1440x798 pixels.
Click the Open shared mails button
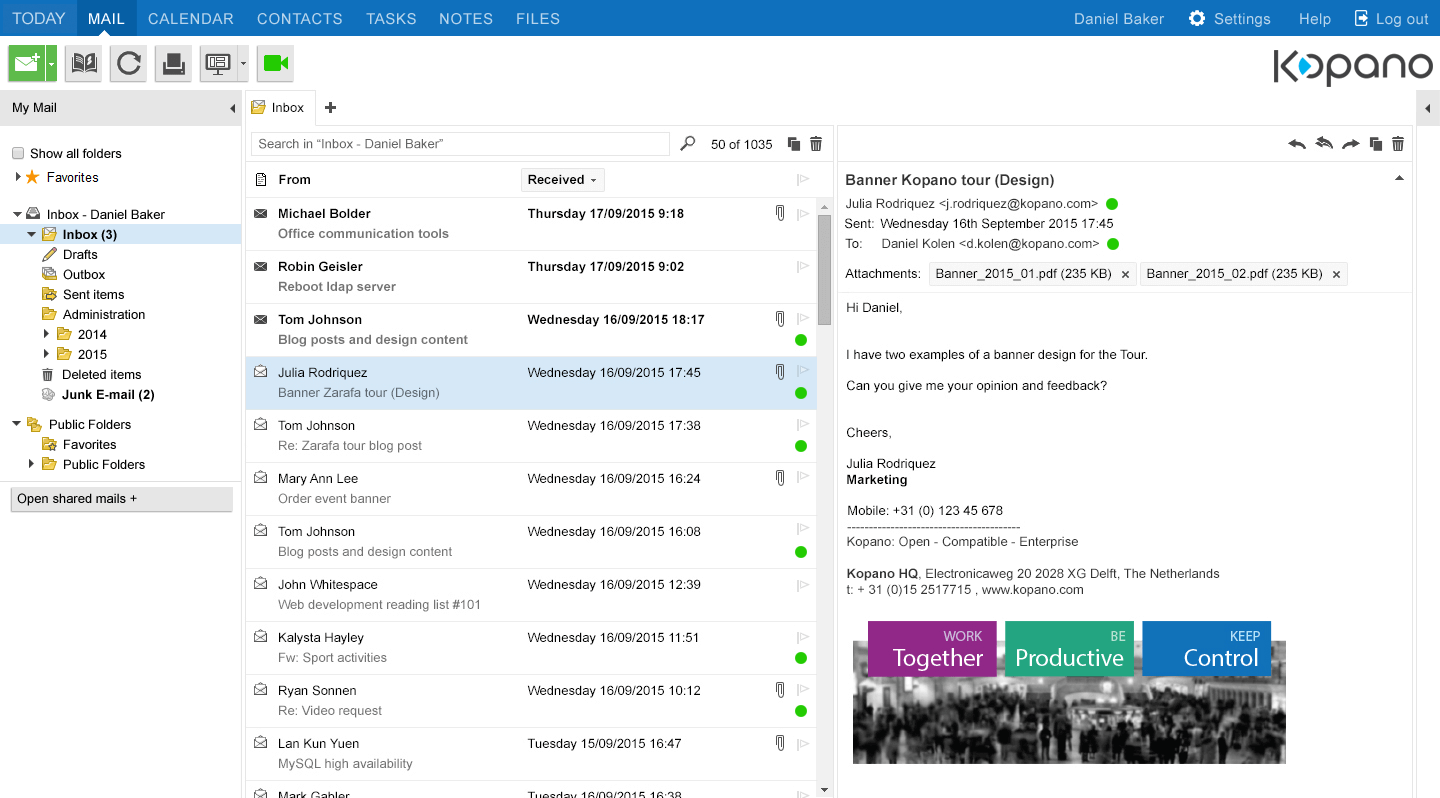point(121,499)
